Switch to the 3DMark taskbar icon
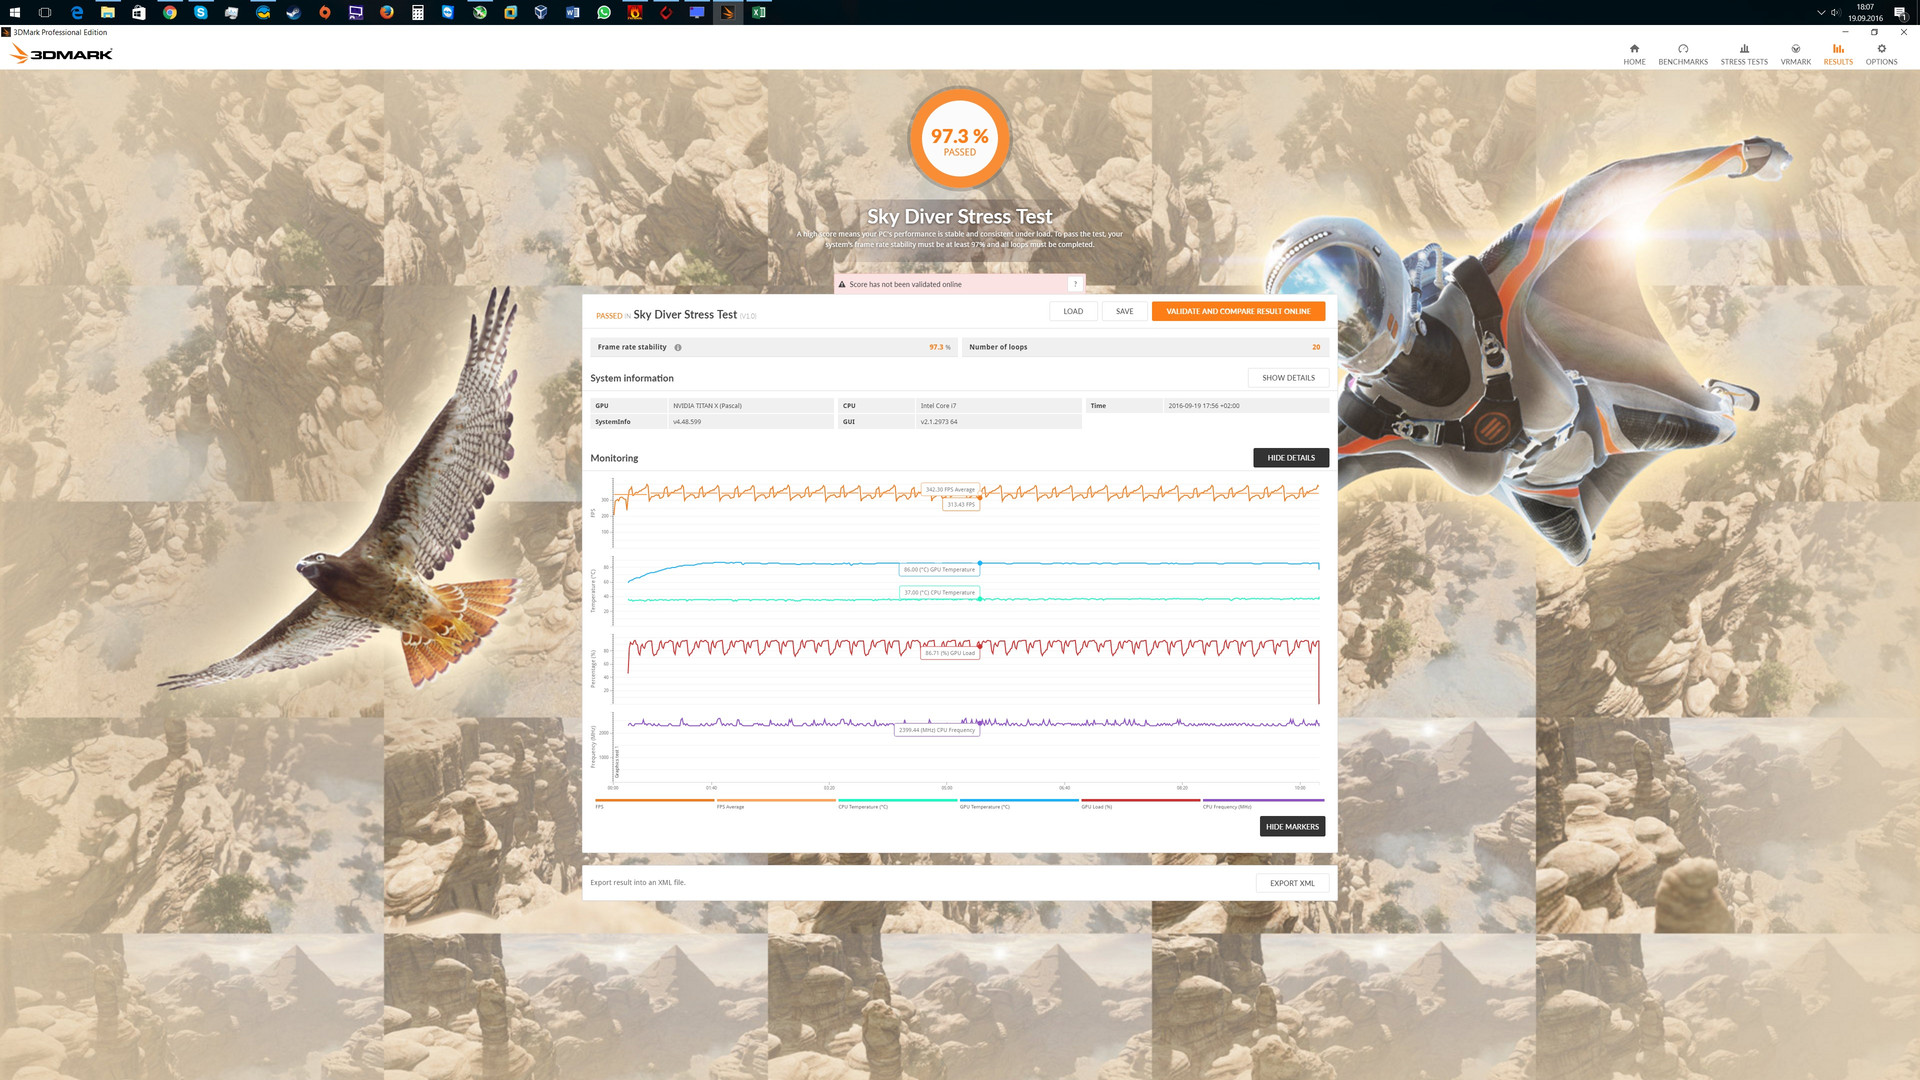Screen dimensions: 1920x1080 (x=728, y=12)
